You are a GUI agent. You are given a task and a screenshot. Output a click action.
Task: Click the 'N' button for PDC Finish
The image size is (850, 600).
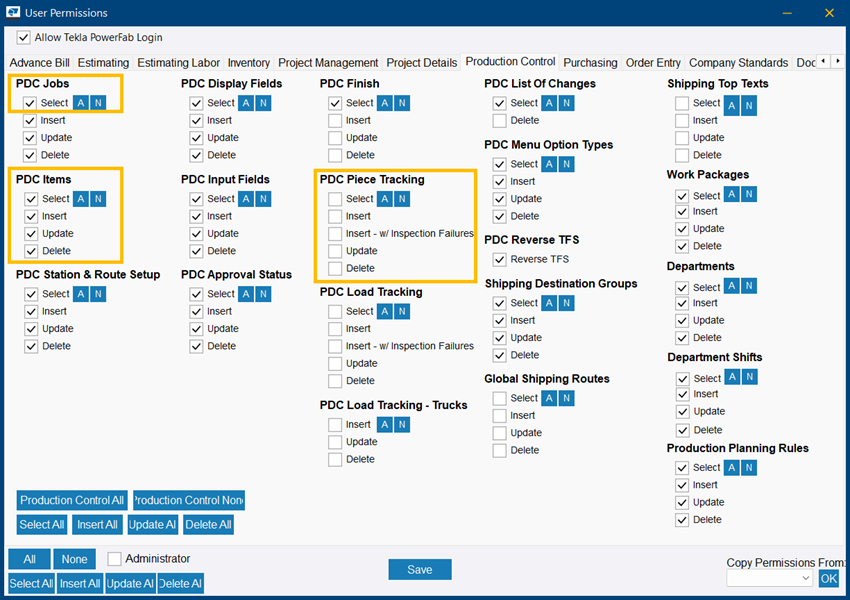click(x=402, y=103)
